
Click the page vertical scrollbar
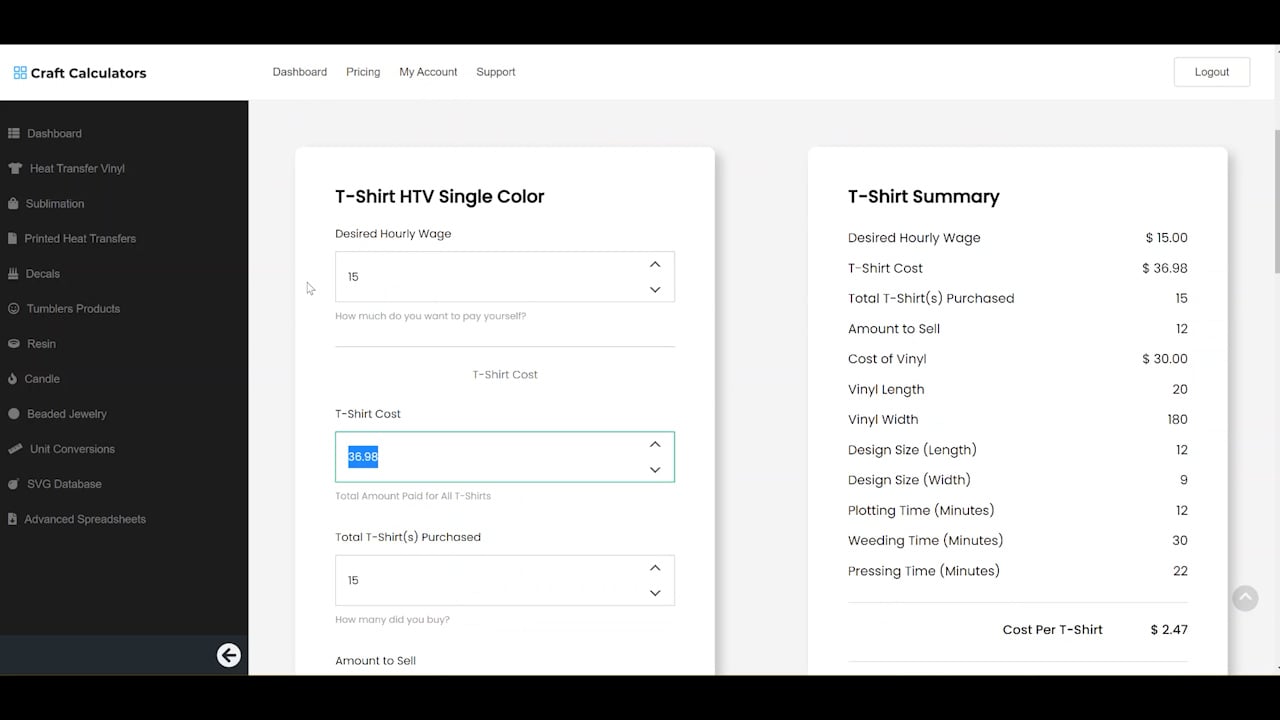[1276, 200]
